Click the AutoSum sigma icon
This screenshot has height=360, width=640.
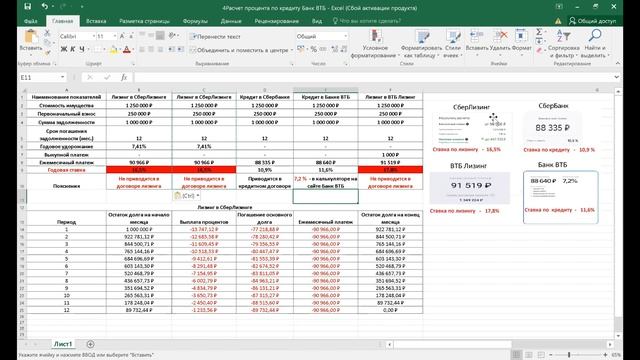click(x=539, y=32)
